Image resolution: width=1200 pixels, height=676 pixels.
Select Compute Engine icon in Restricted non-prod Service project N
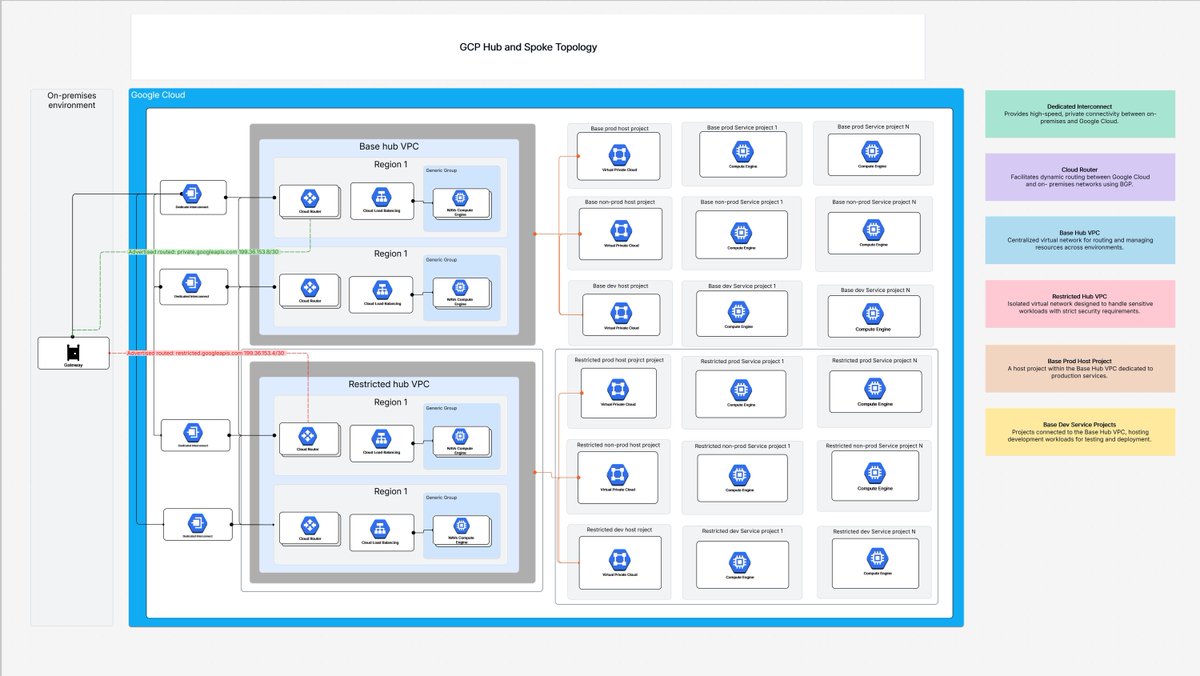[x=875, y=472]
